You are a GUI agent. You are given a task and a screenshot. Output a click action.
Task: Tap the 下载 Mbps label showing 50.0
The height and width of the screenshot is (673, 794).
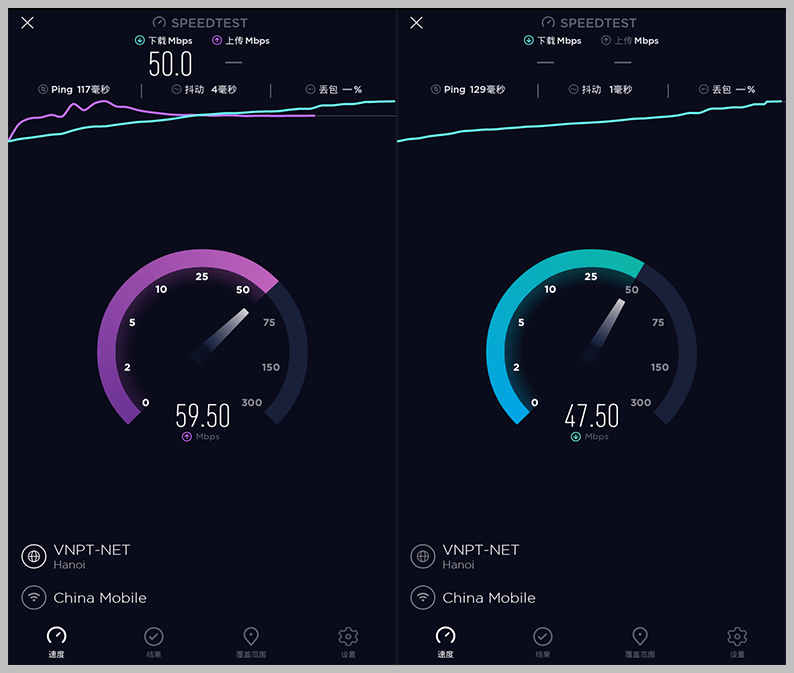click(x=163, y=41)
